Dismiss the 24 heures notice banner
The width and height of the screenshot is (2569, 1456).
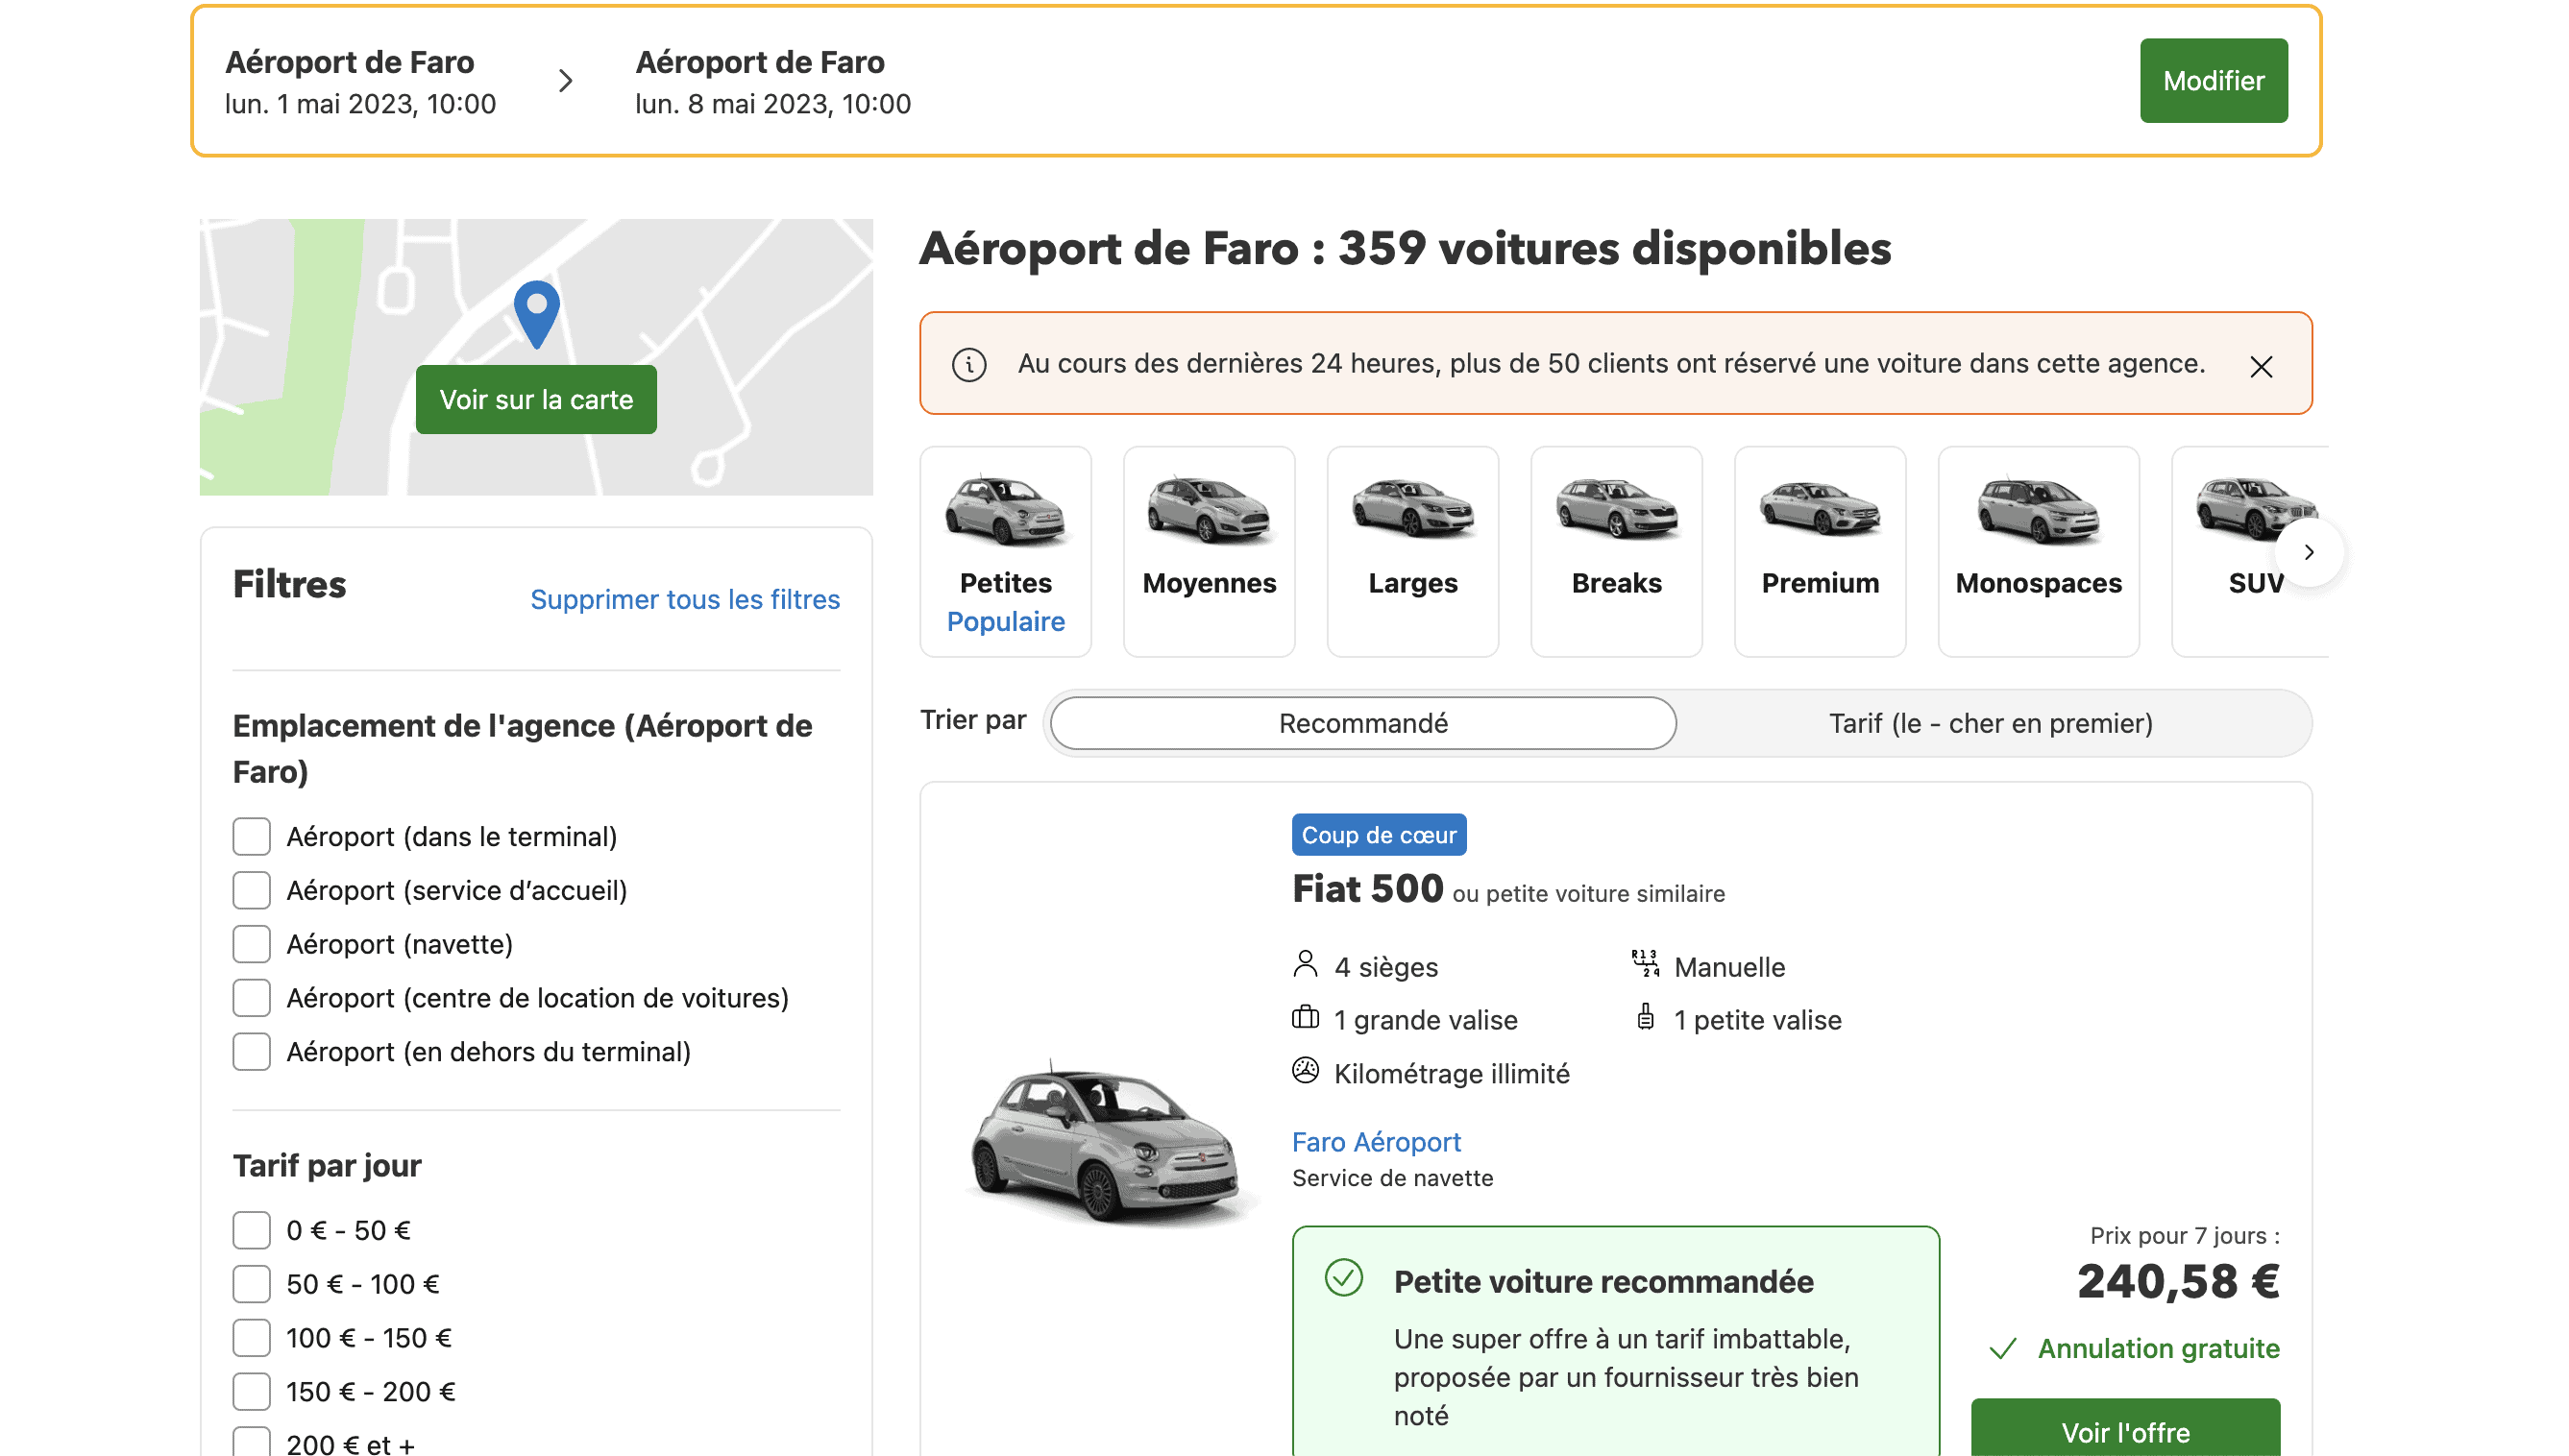coord(2260,366)
